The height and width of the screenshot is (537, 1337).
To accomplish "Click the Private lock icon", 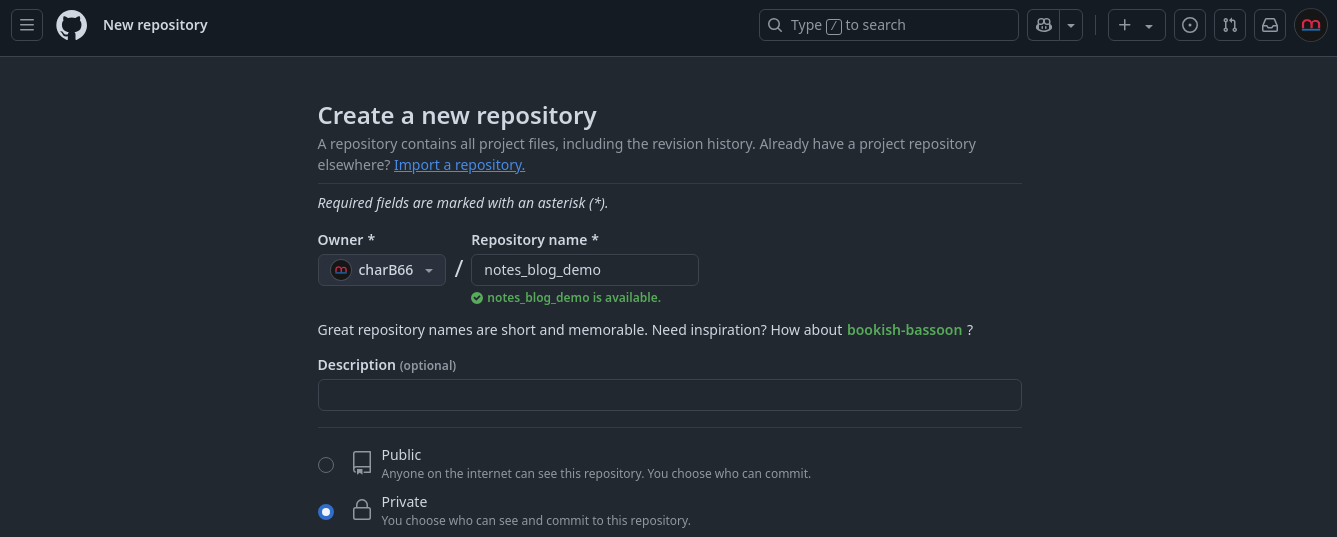I will click(x=362, y=511).
